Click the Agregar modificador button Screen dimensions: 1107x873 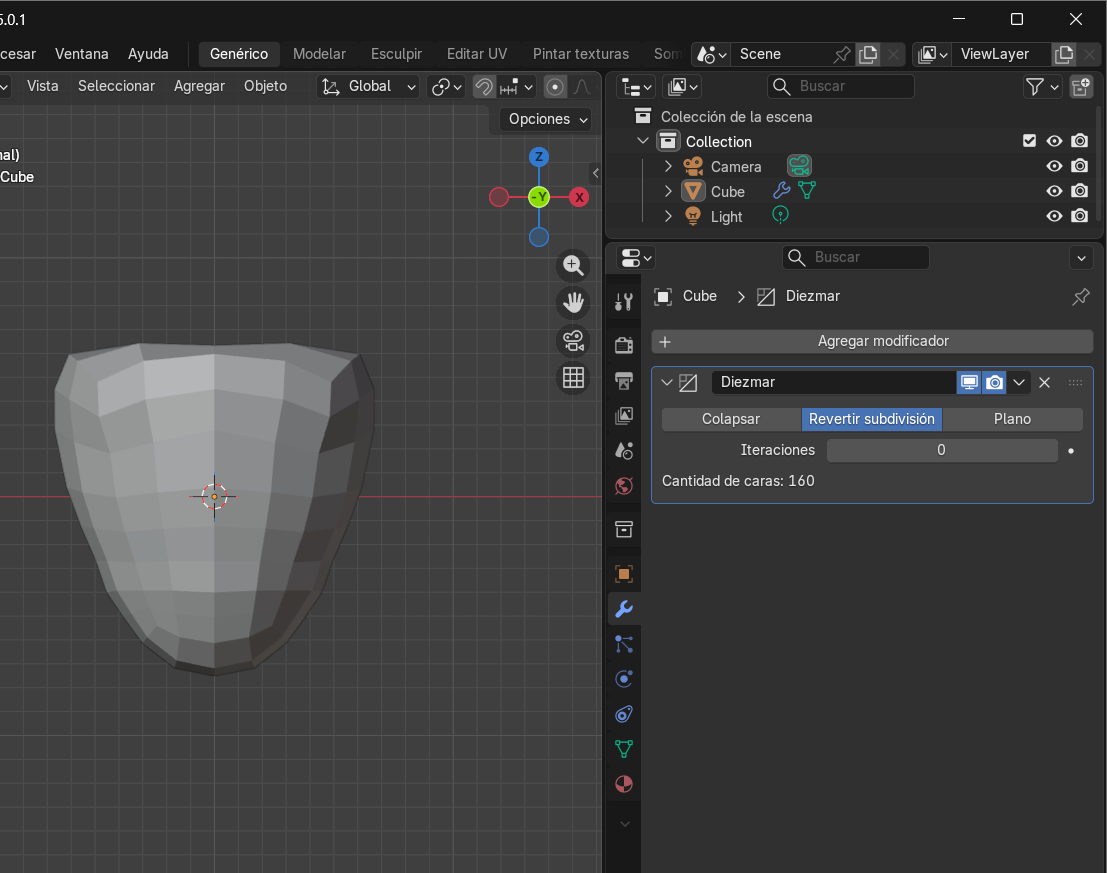(872, 341)
